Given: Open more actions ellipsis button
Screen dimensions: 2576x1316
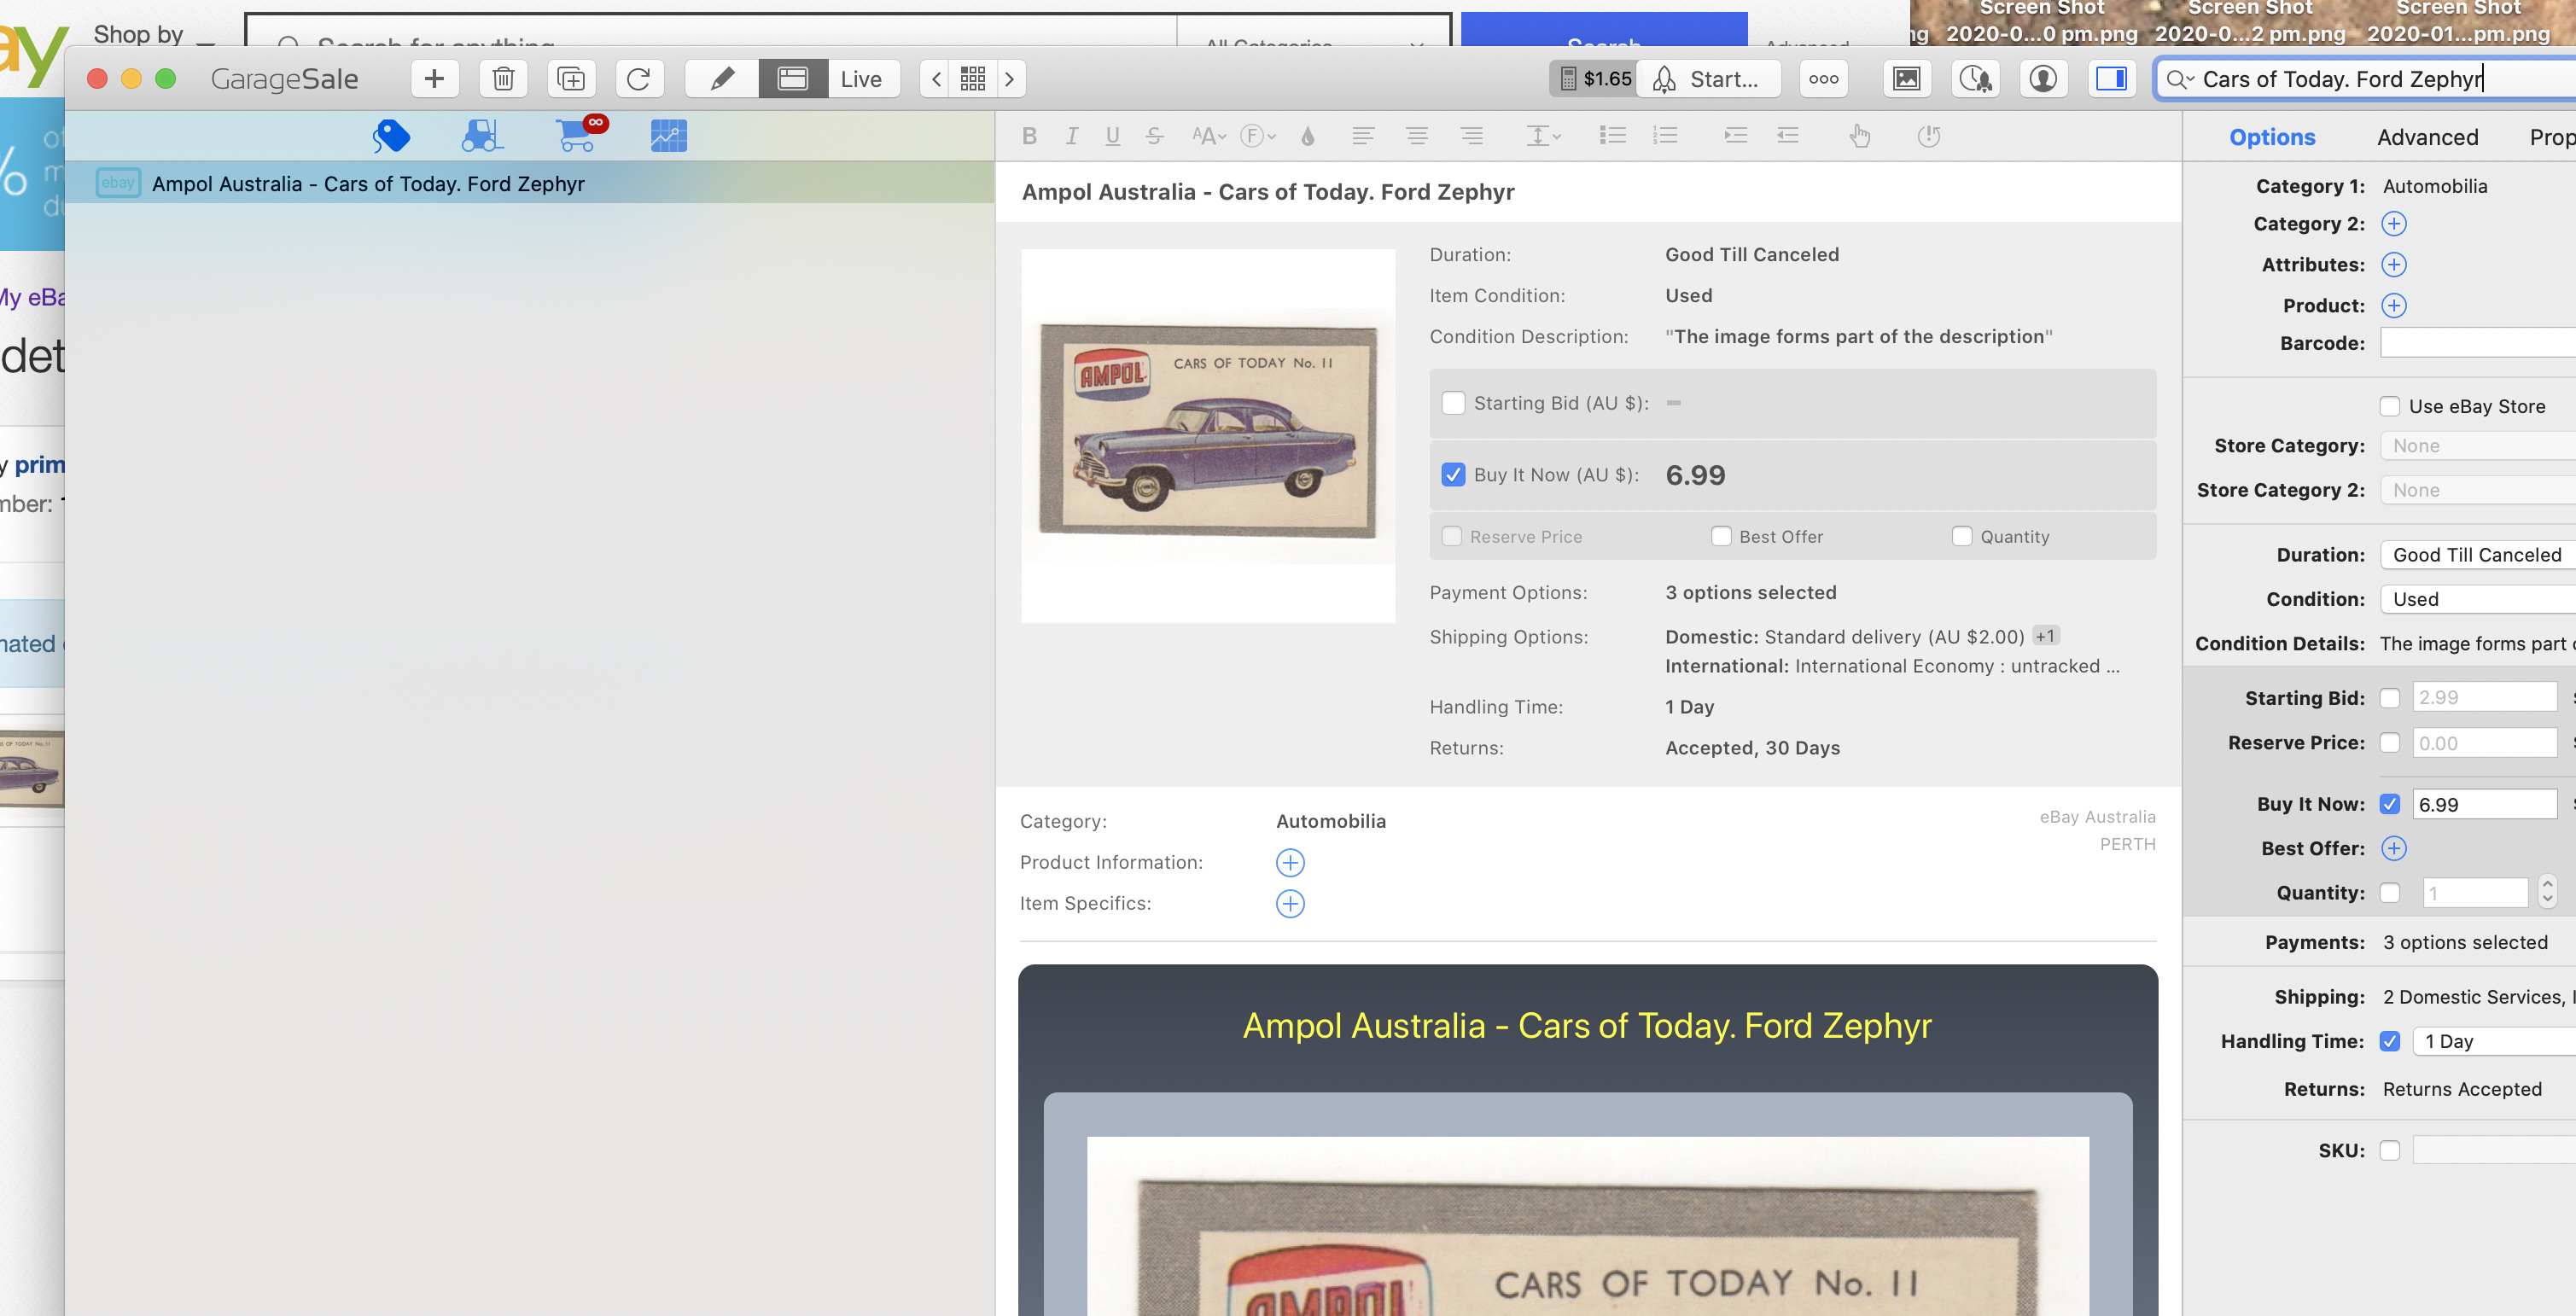Looking at the screenshot, I should 1823,79.
